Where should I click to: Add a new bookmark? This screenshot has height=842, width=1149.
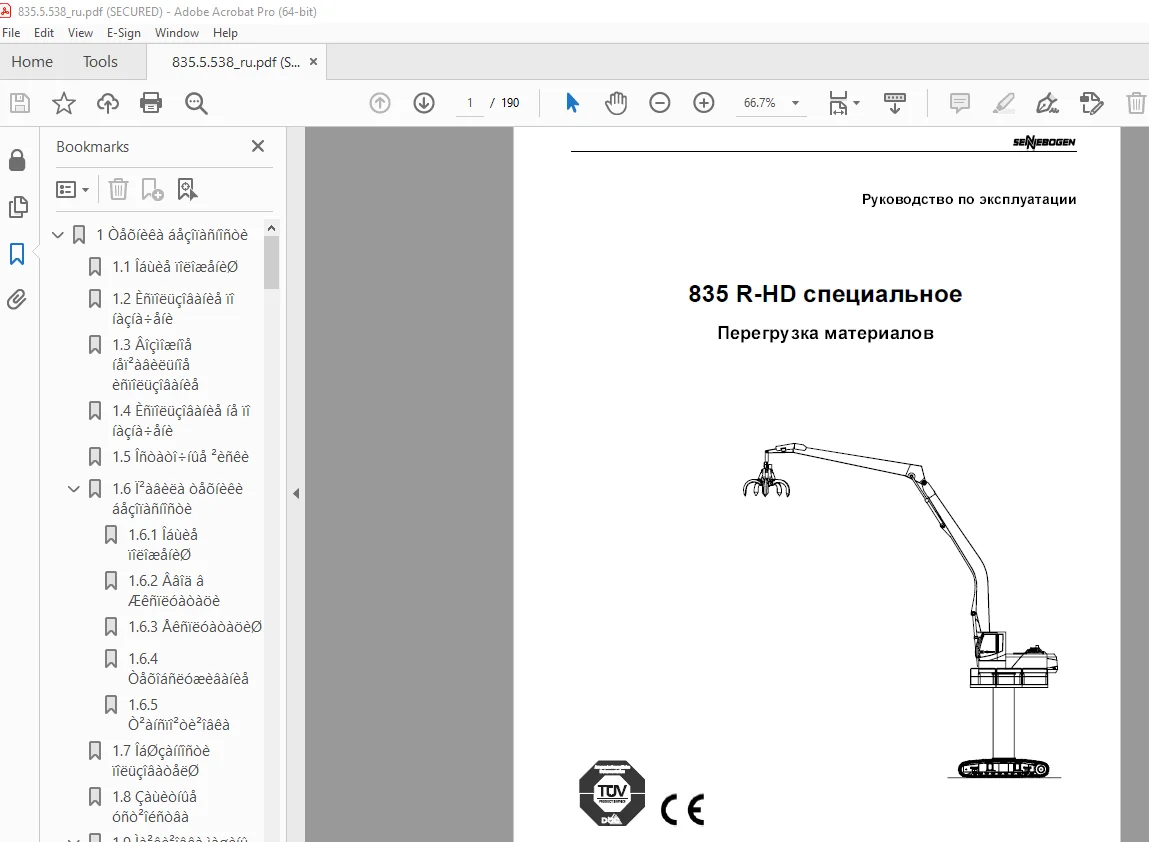(152, 190)
